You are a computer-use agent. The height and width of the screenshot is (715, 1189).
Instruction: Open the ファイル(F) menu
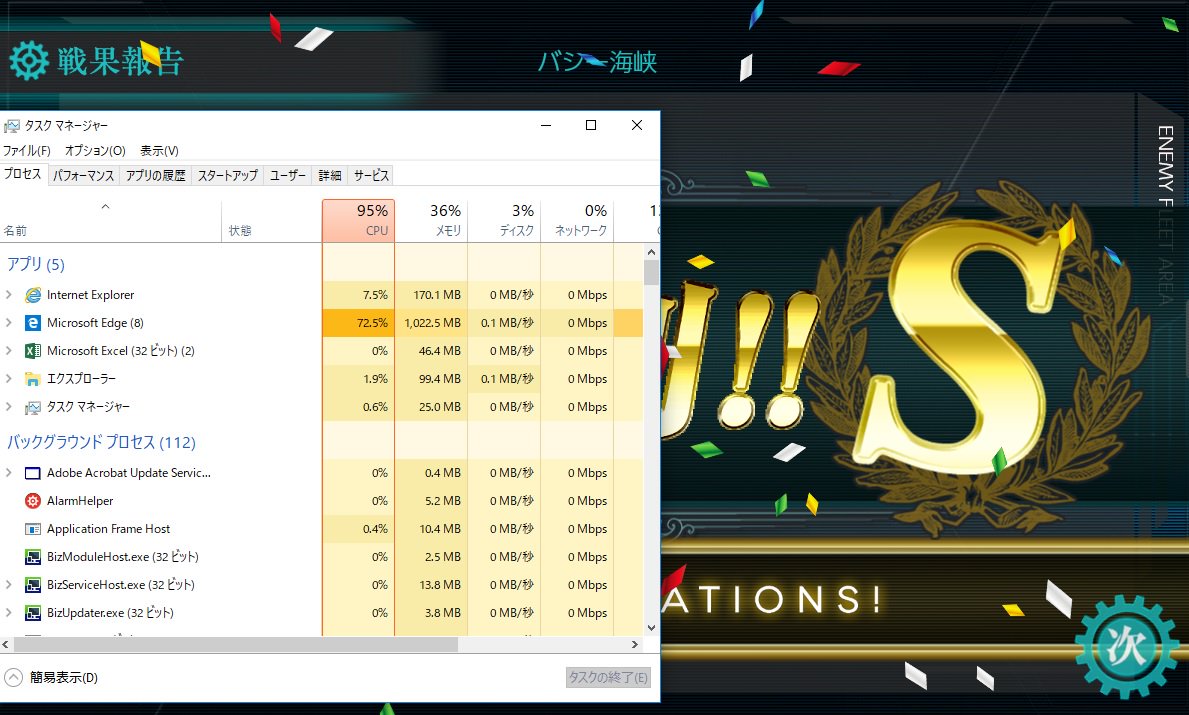point(27,151)
